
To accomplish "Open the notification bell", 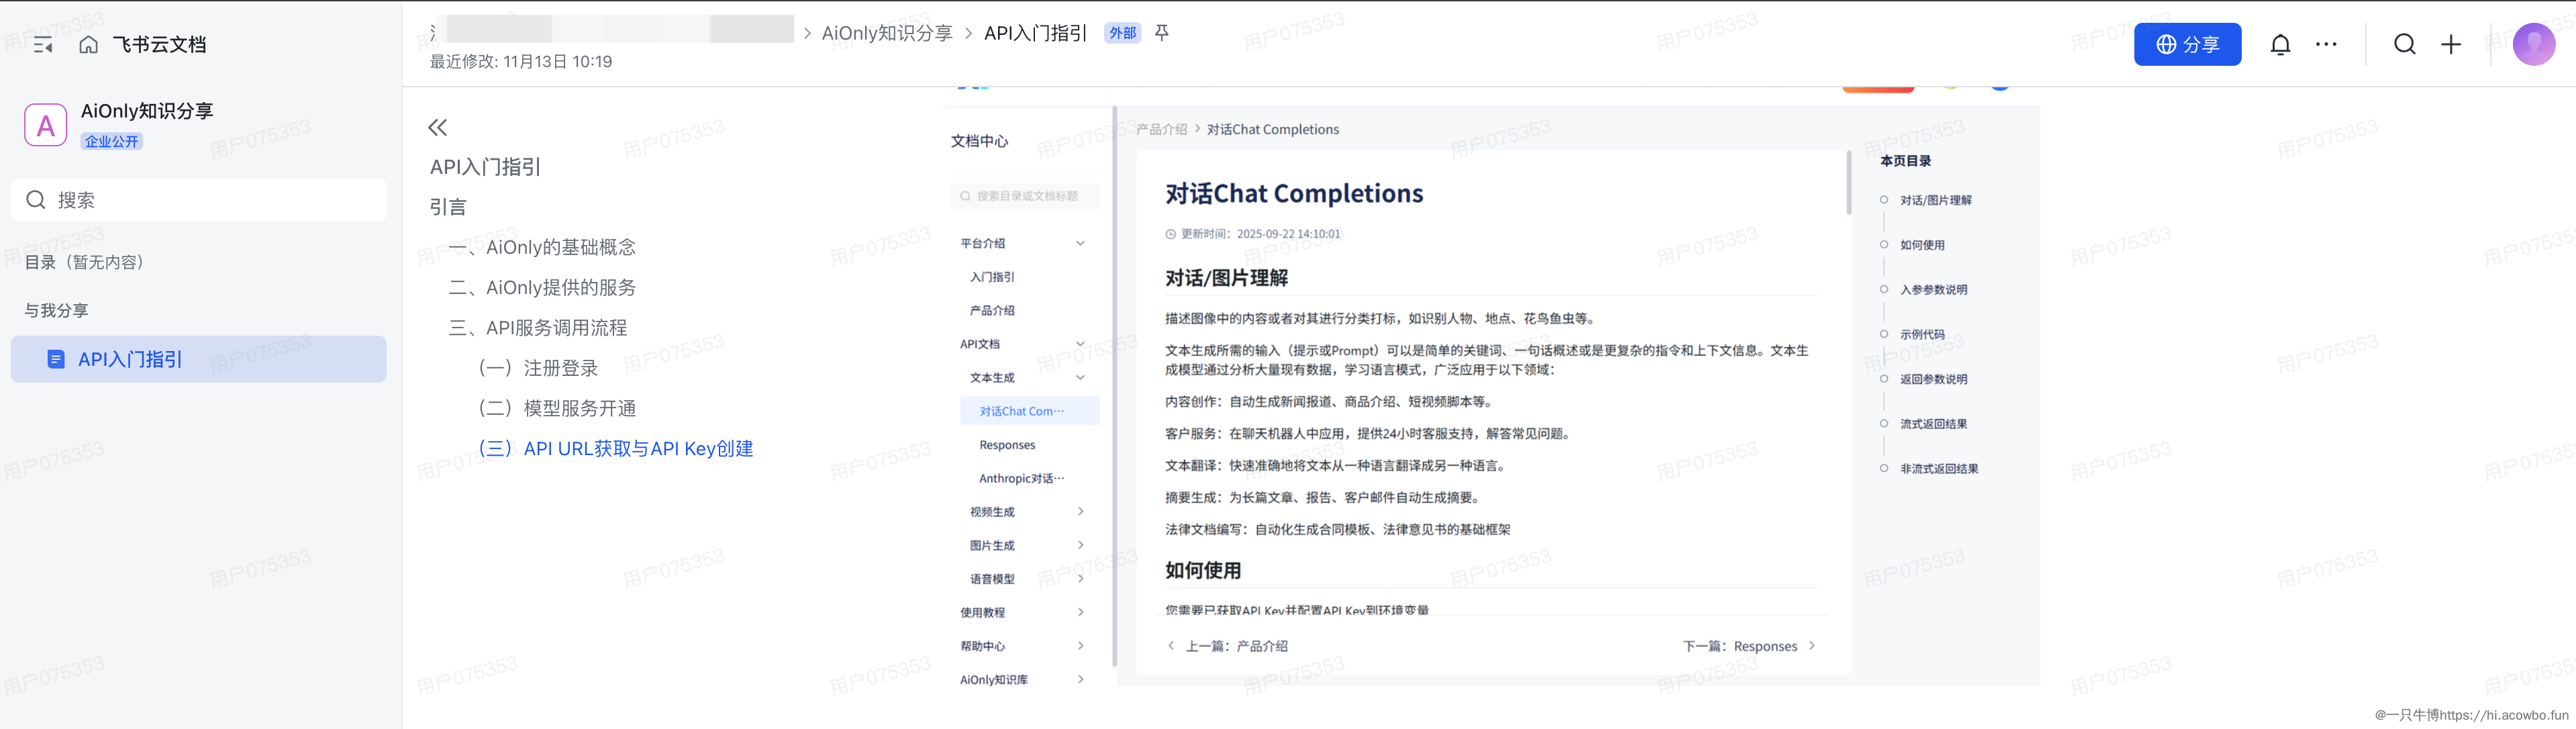I will pyautogui.click(x=2280, y=45).
